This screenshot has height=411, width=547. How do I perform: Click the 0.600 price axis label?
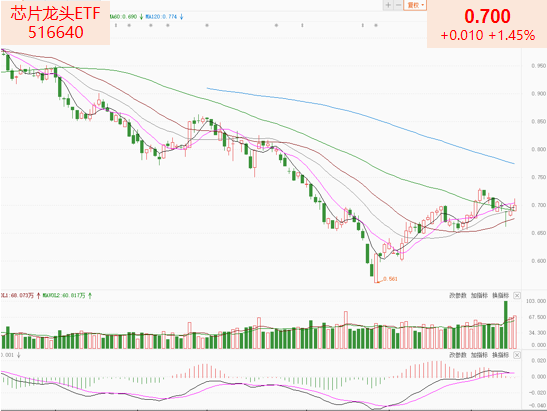pos(539,261)
